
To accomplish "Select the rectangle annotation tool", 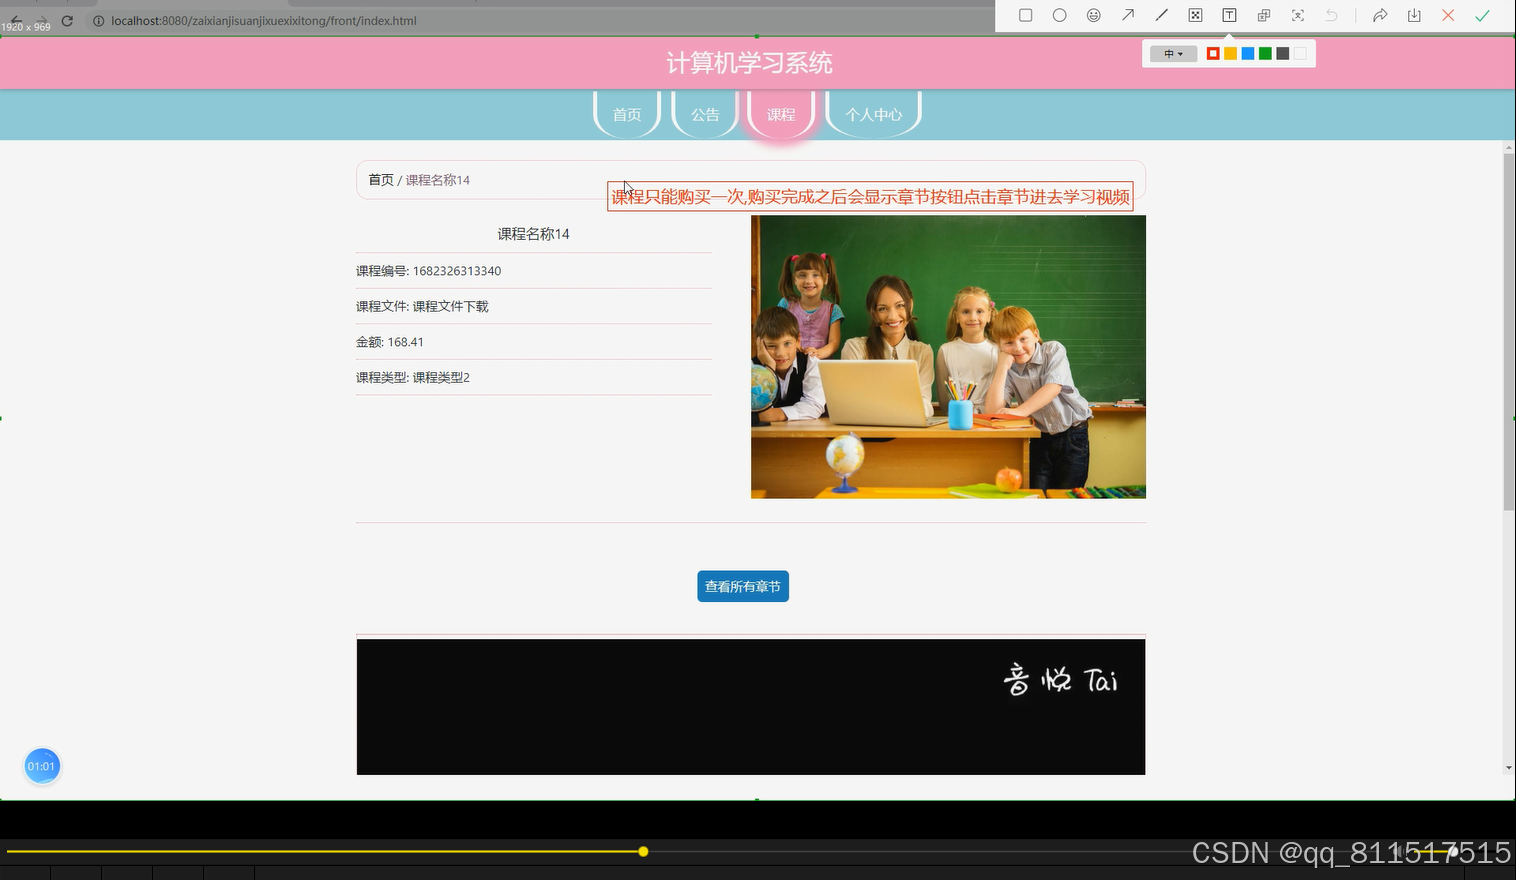I will (1025, 15).
